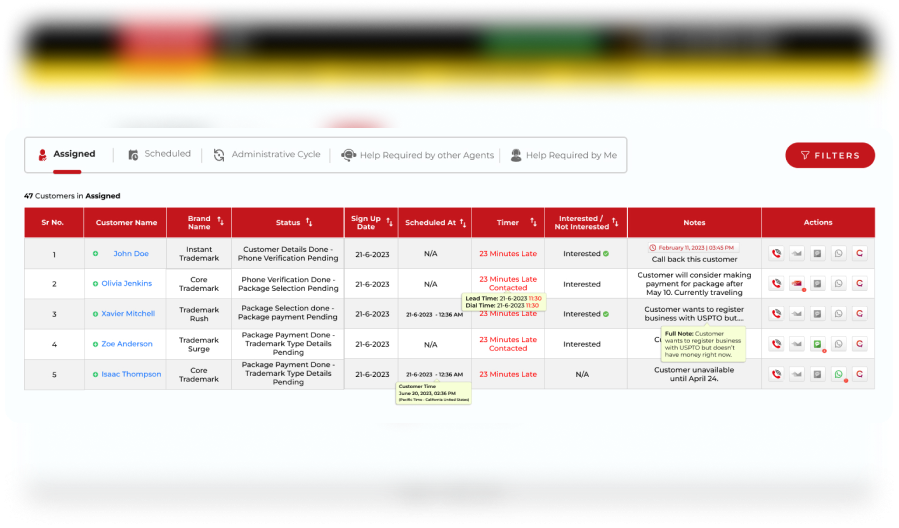The height and width of the screenshot is (528, 899).
Task: Sort the table by Brand Name
Action: tap(220, 222)
